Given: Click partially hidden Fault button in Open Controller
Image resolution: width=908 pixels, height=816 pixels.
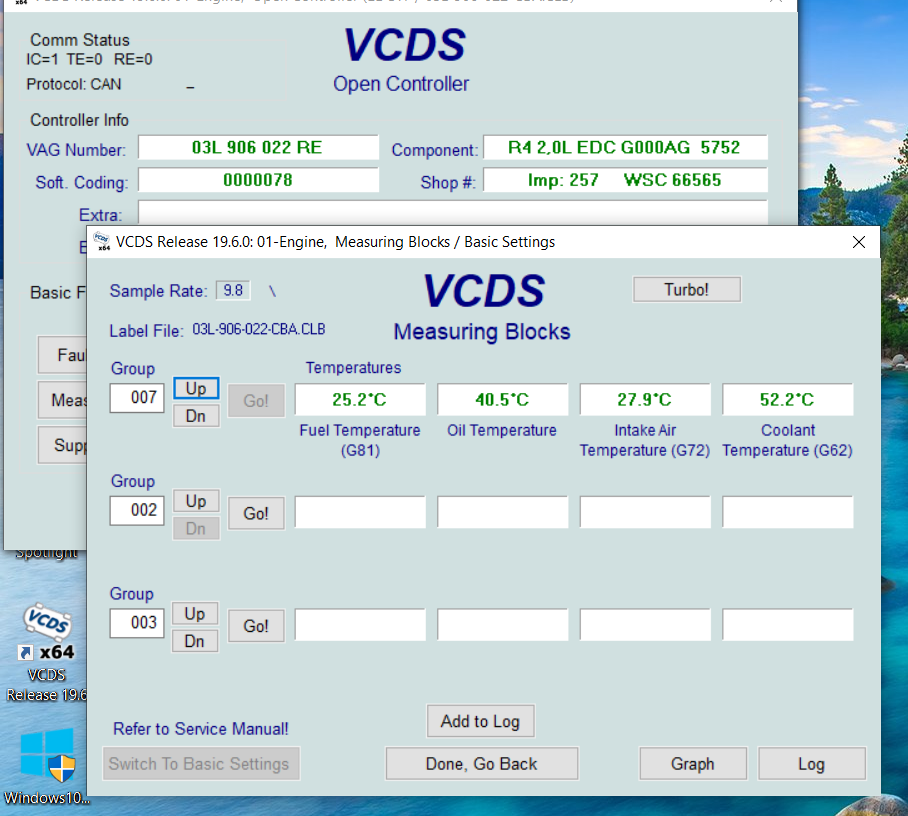Looking at the screenshot, I should [63, 354].
